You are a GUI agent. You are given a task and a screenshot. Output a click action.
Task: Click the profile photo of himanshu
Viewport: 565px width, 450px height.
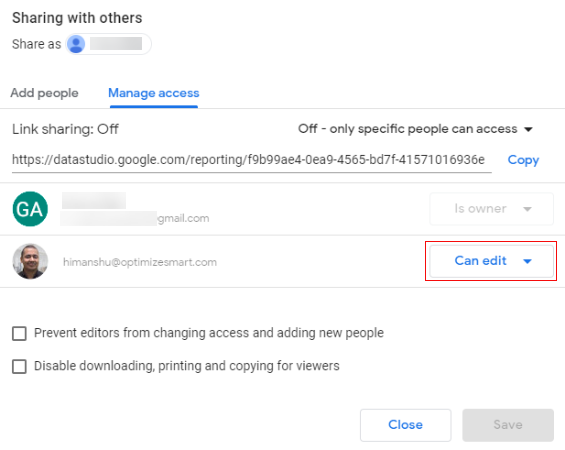[x=30, y=261]
